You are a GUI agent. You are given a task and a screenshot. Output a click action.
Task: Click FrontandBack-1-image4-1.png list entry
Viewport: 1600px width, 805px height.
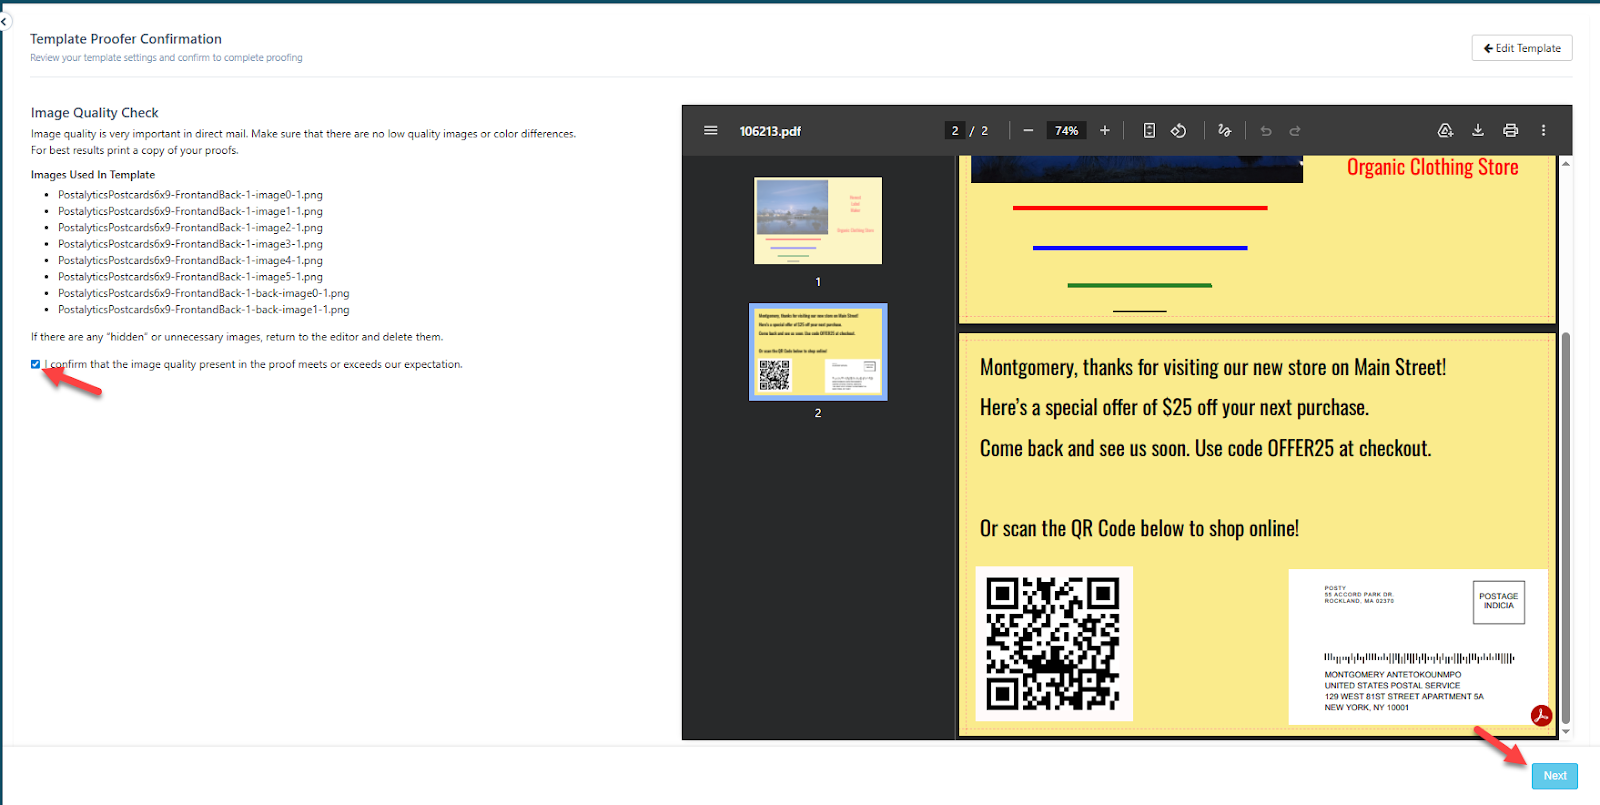190,260
